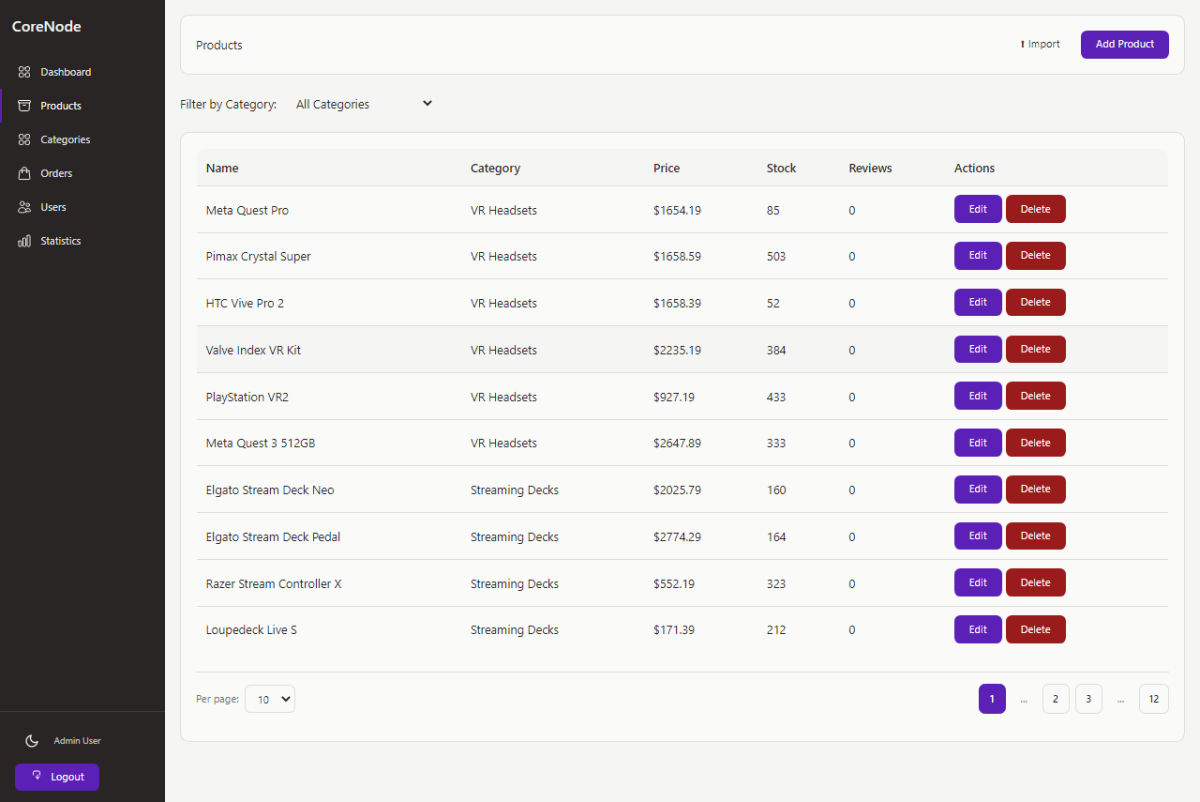Toggle dark mode with the moon icon
This screenshot has width=1200, height=802.
[32, 741]
